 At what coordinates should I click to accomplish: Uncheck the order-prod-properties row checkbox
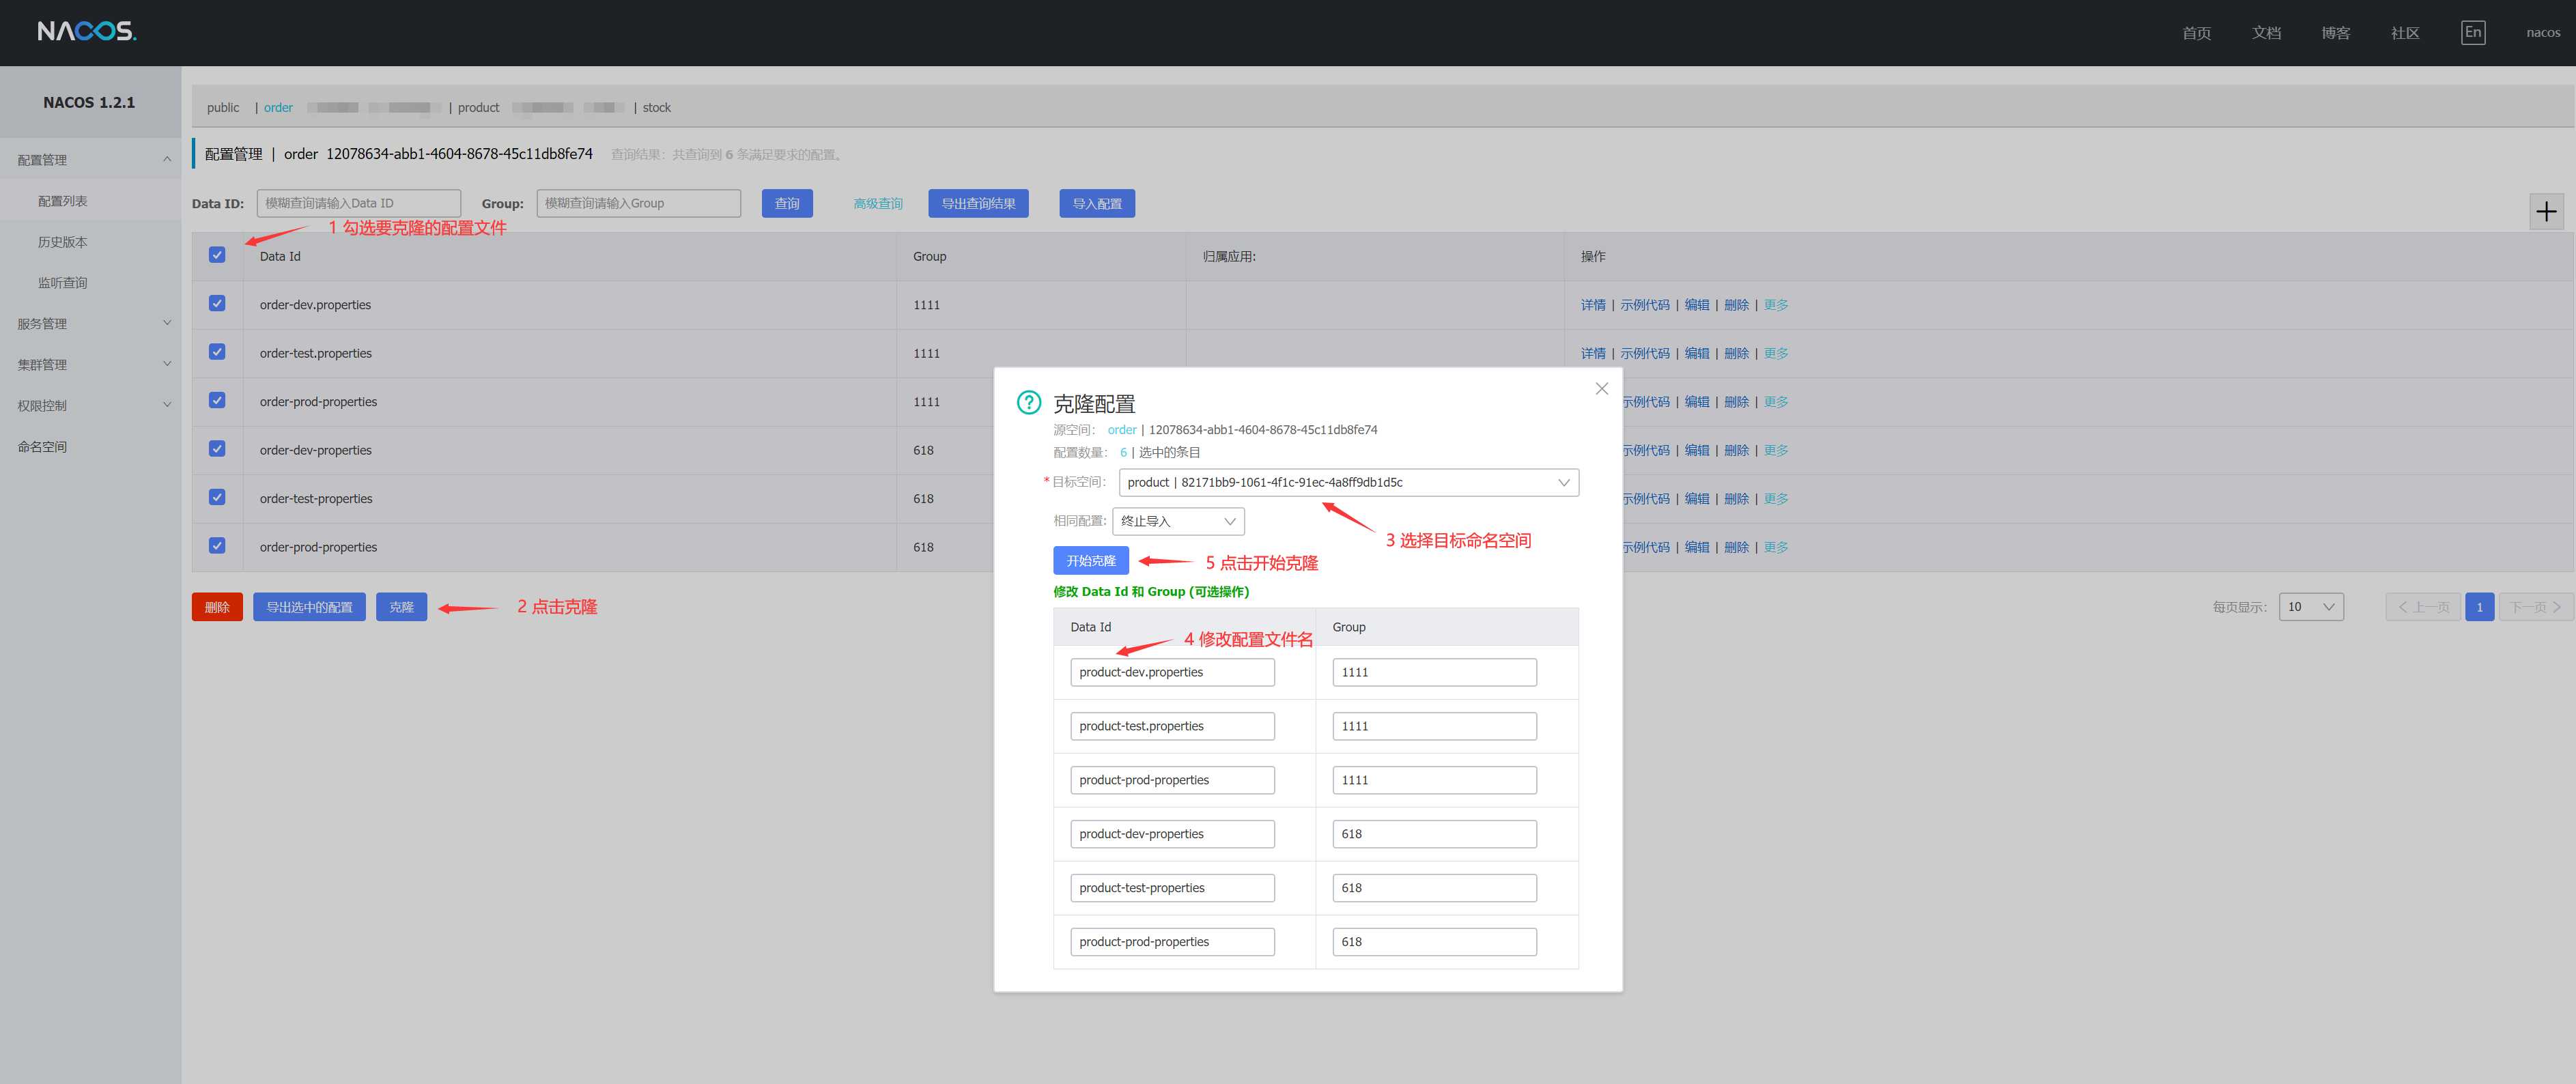point(214,401)
